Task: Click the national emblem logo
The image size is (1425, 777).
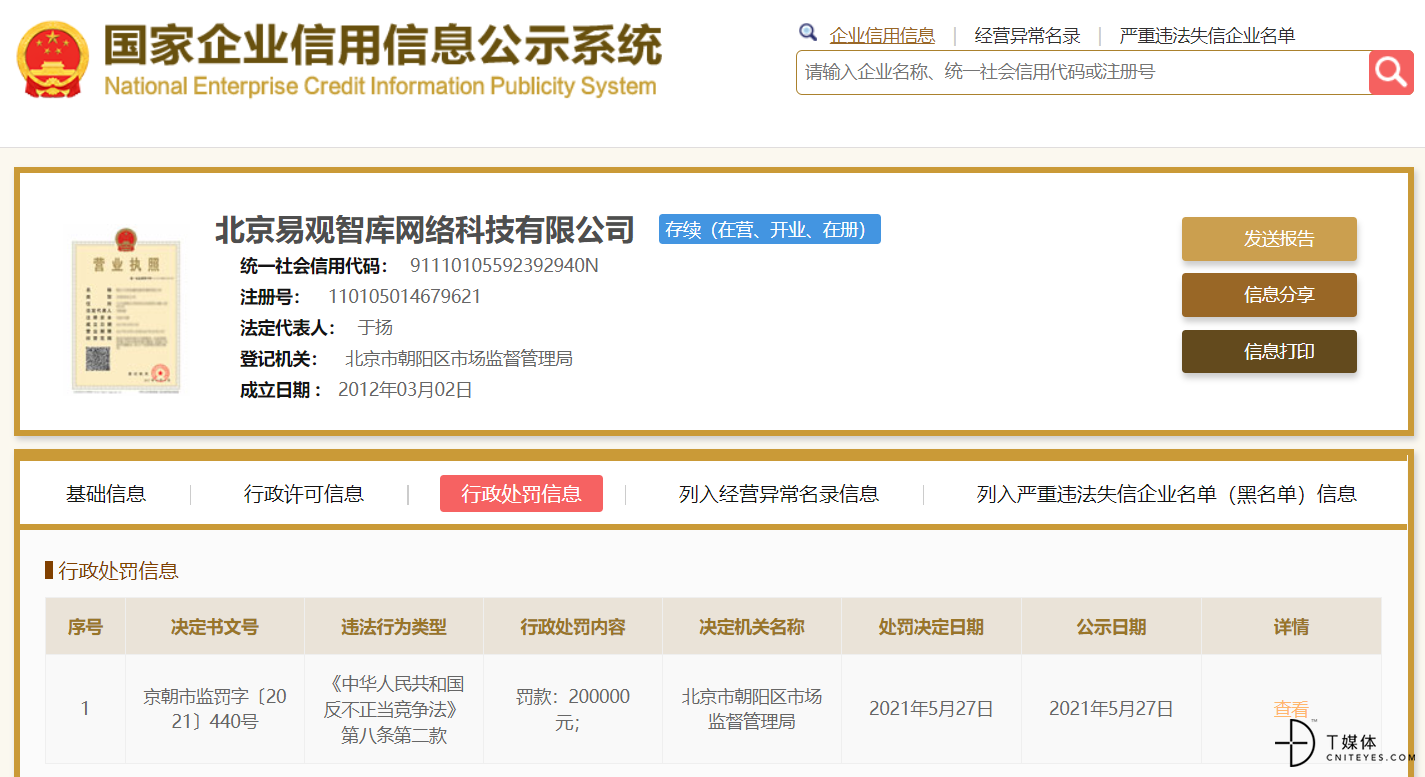Action: click(53, 59)
